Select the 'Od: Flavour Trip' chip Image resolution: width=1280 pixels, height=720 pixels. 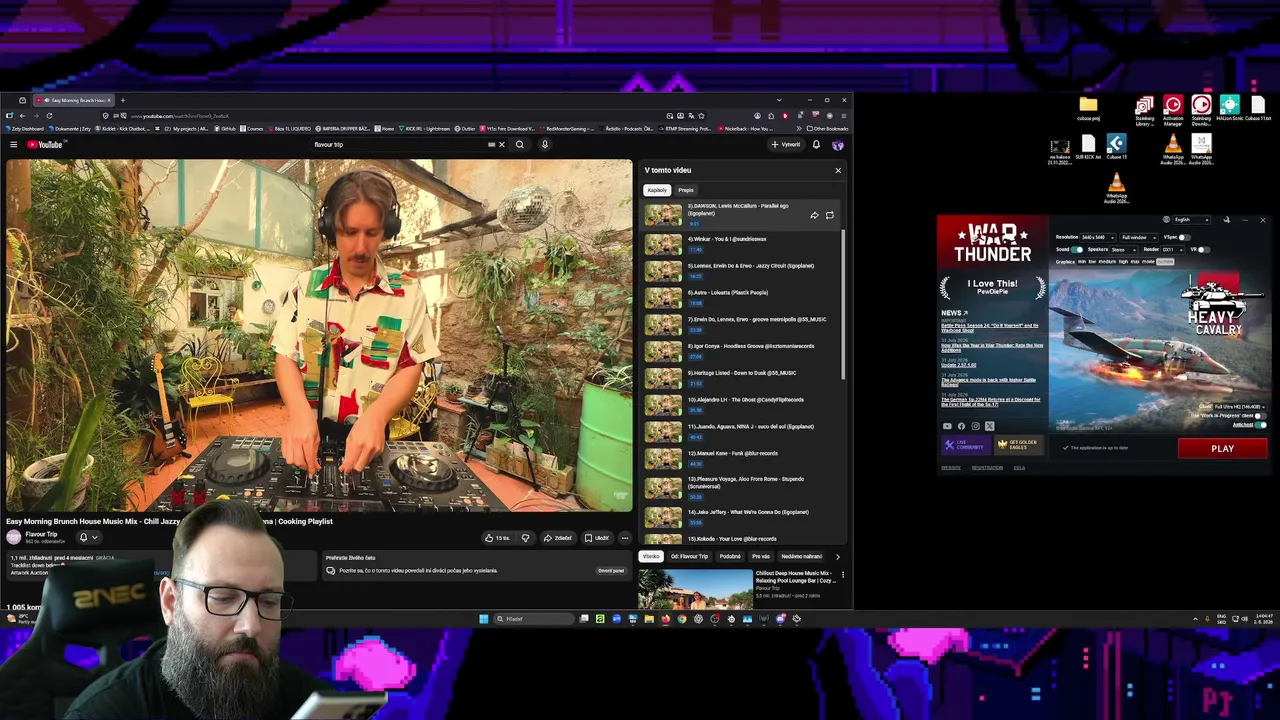point(689,557)
